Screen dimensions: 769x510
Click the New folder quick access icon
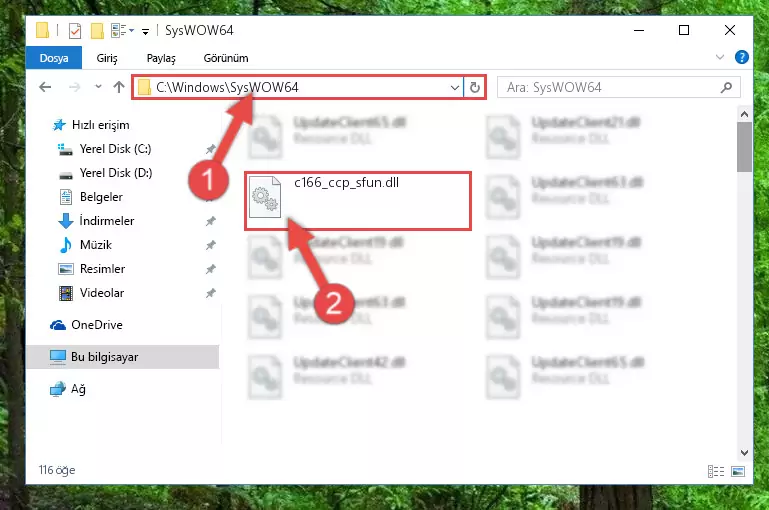(97, 31)
